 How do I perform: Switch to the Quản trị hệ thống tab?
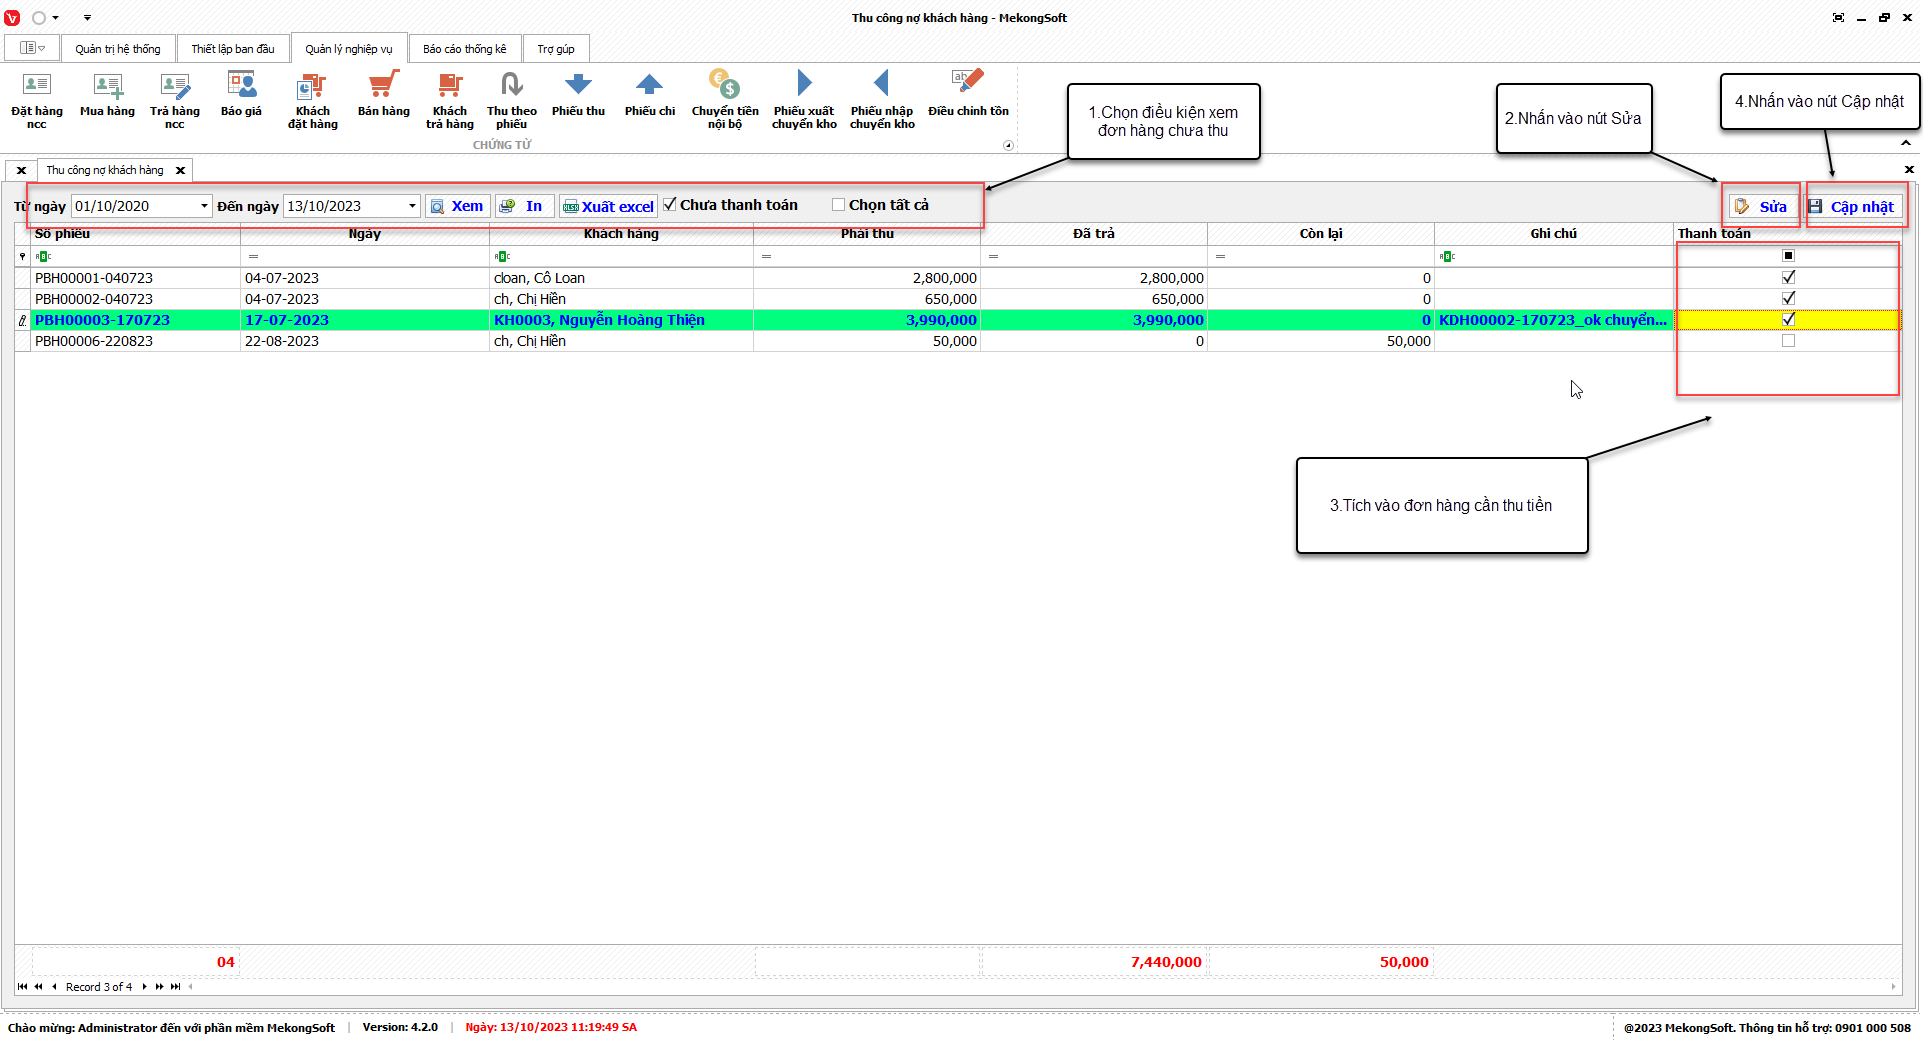tap(118, 49)
